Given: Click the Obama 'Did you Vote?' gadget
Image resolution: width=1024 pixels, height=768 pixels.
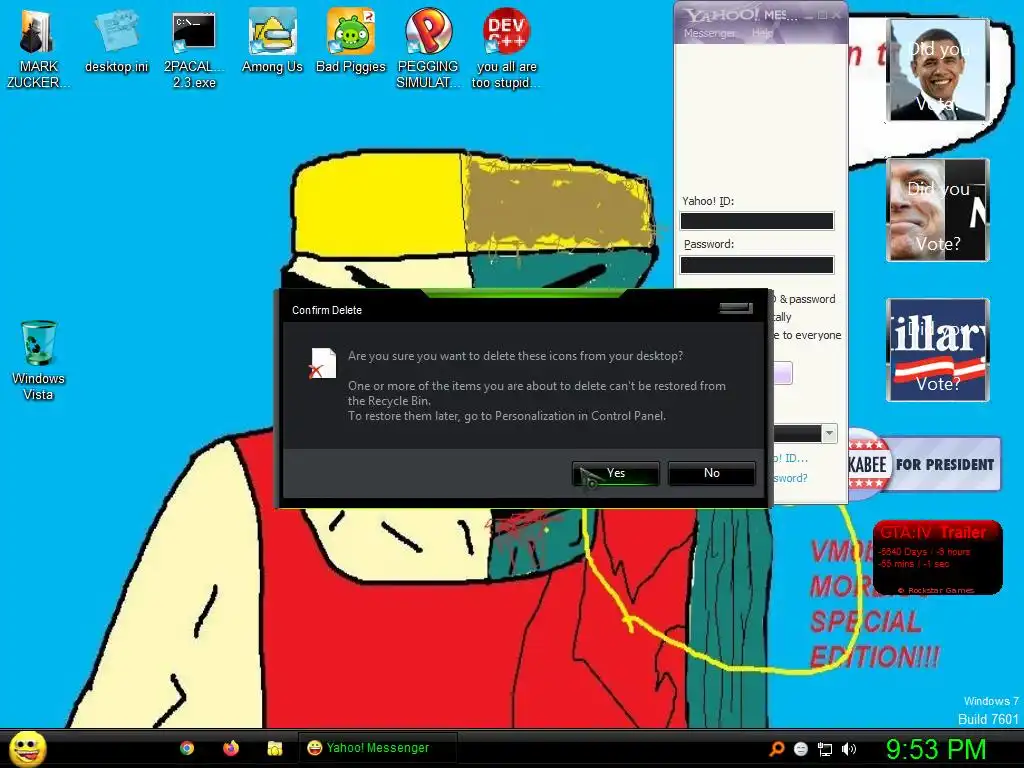Looking at the screenshot, I should tap(938, 70).
